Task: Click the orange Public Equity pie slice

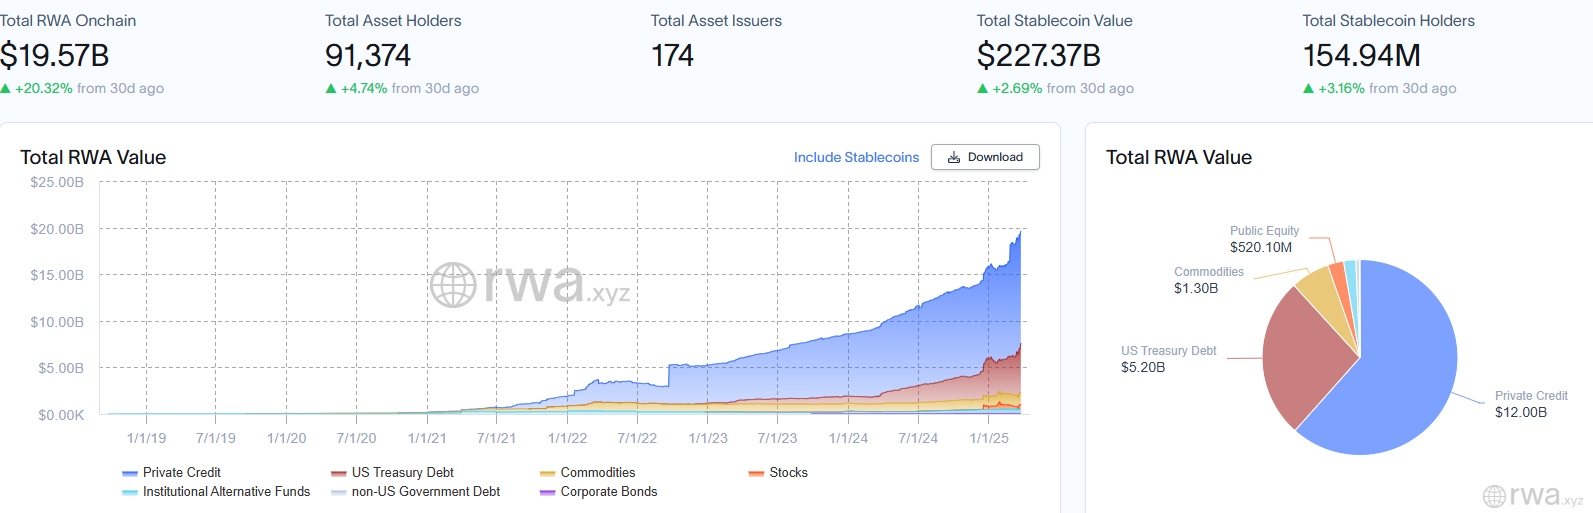Action: pos(1338,273)
